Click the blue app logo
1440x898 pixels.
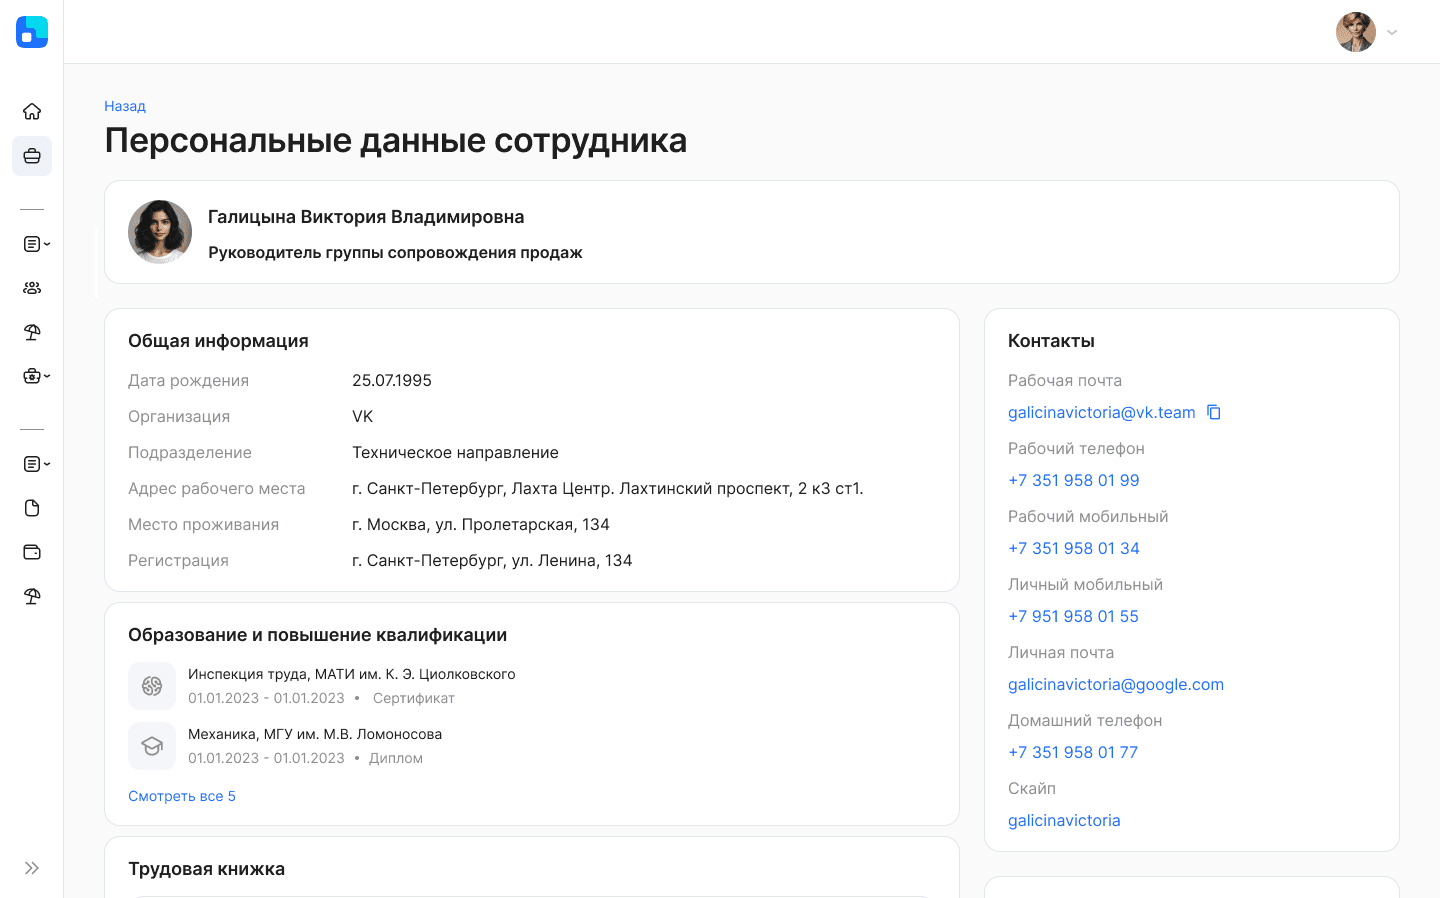[32, 32]
